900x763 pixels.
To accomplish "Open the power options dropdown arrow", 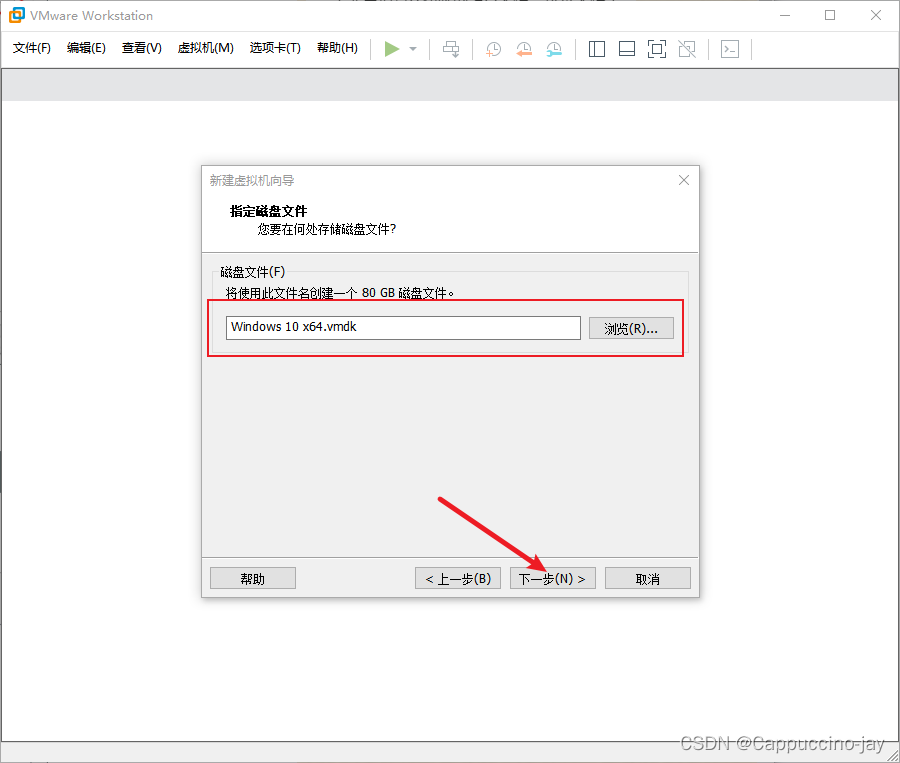I will pos(413,49).
